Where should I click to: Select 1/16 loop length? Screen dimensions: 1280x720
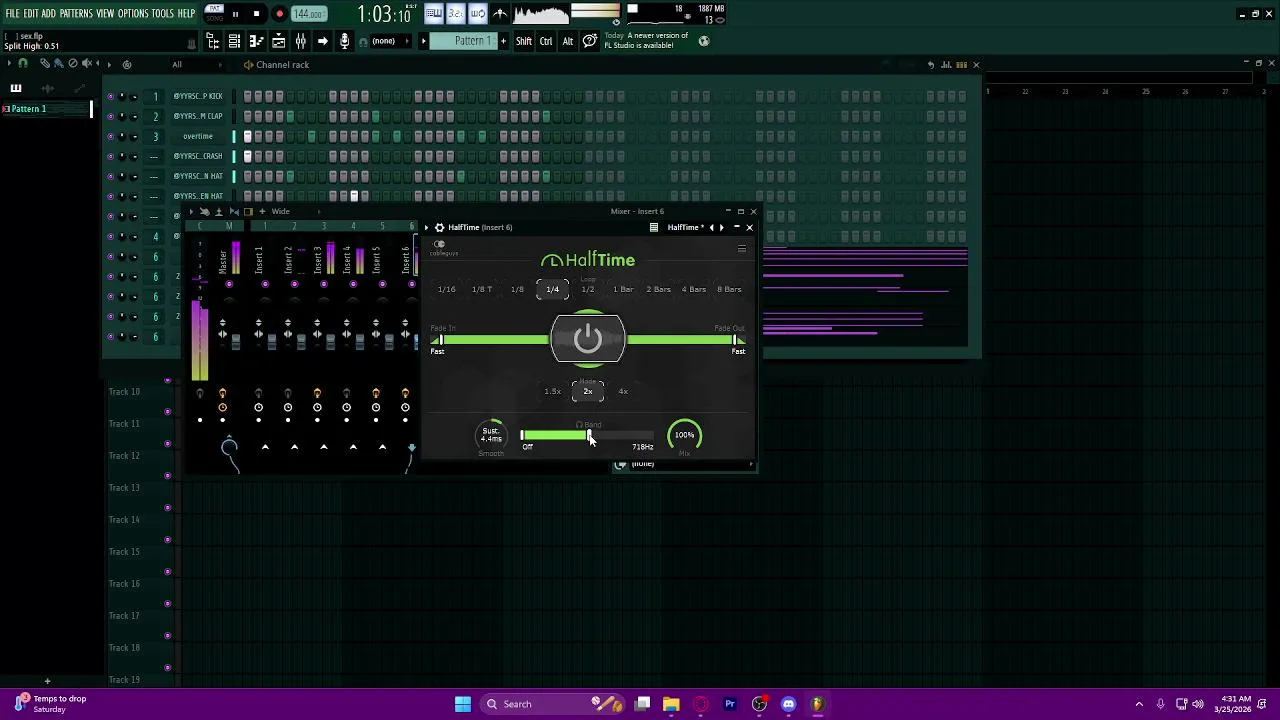pos(447,289)
